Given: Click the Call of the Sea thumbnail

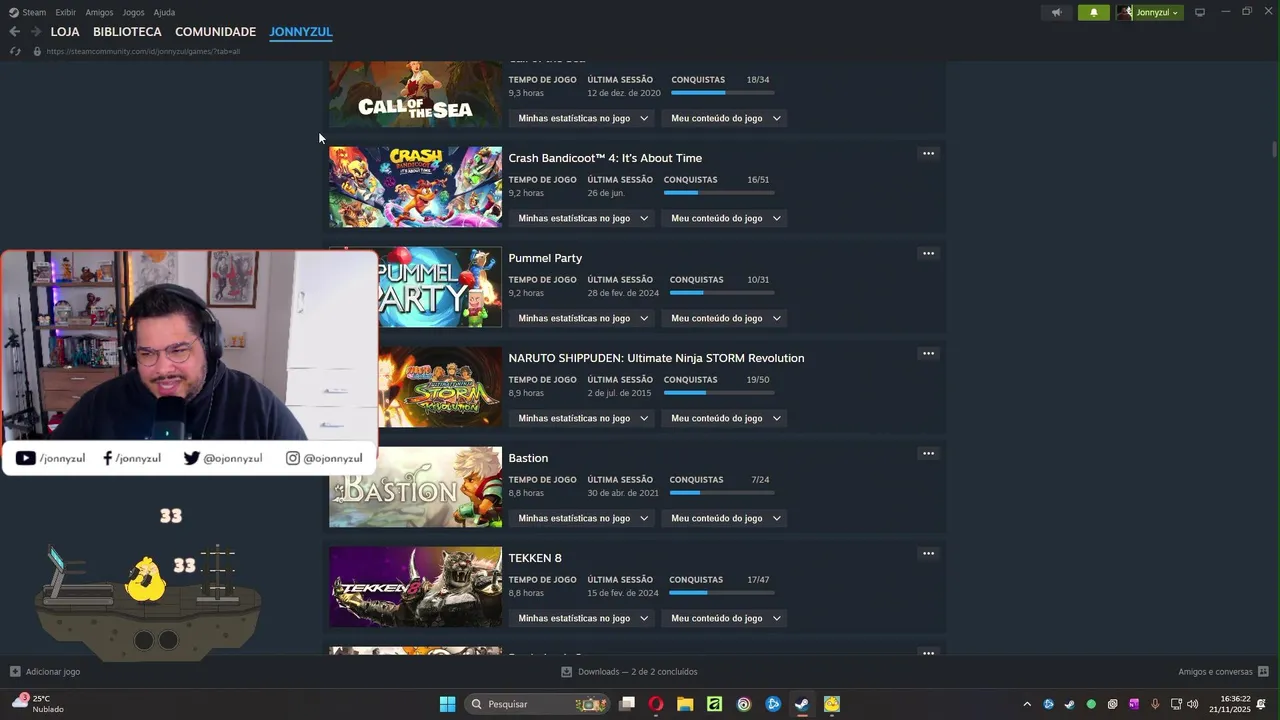Looking at the screenshot, I should [415, 94].
